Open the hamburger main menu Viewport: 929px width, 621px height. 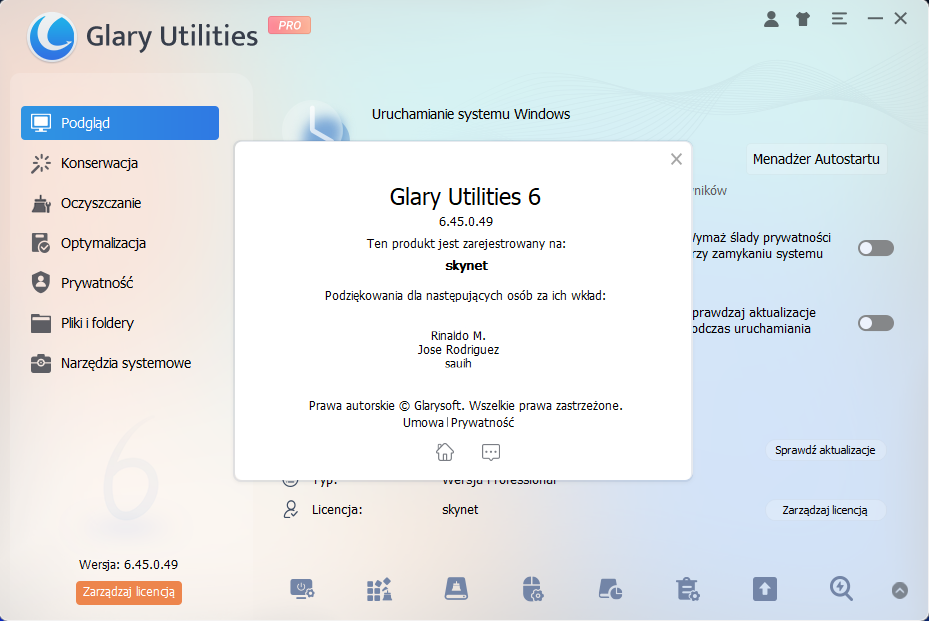coord(839,19)
